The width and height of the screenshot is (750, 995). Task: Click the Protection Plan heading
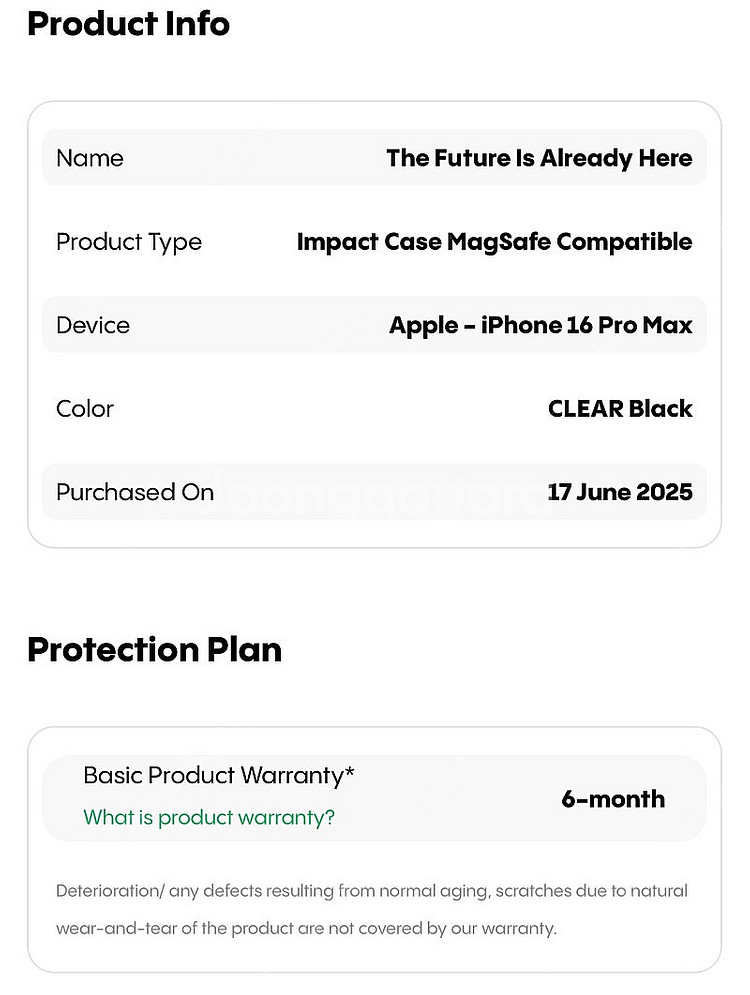coord(154,650)
